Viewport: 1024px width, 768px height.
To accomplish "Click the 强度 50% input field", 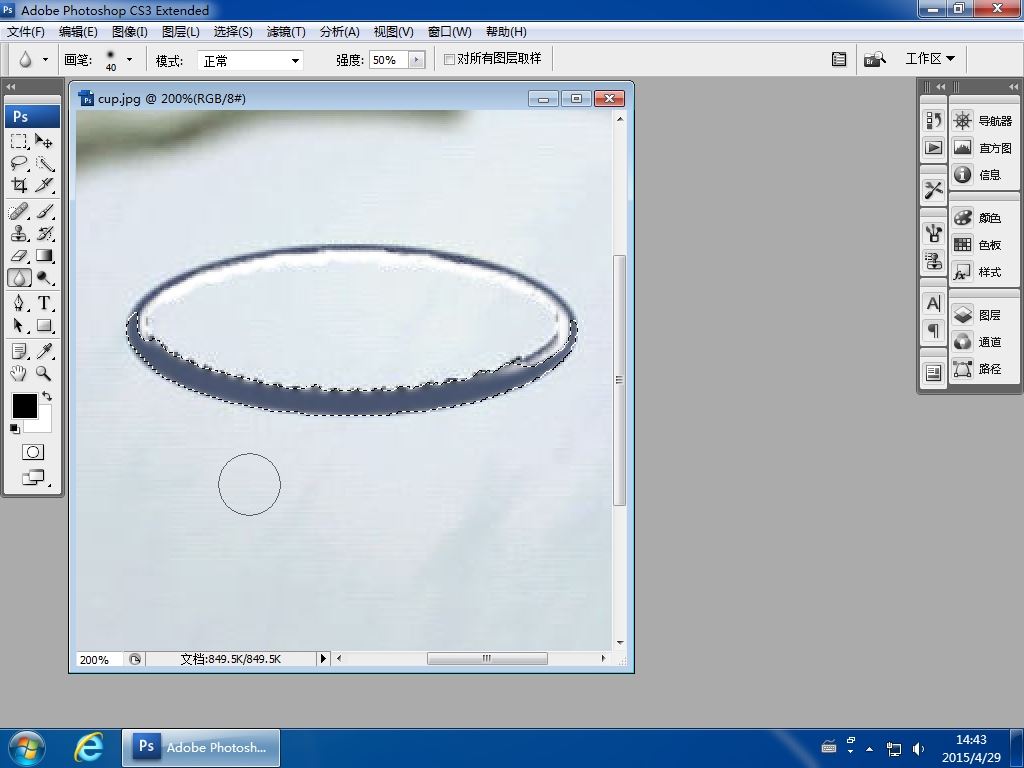I will (389, 60).
